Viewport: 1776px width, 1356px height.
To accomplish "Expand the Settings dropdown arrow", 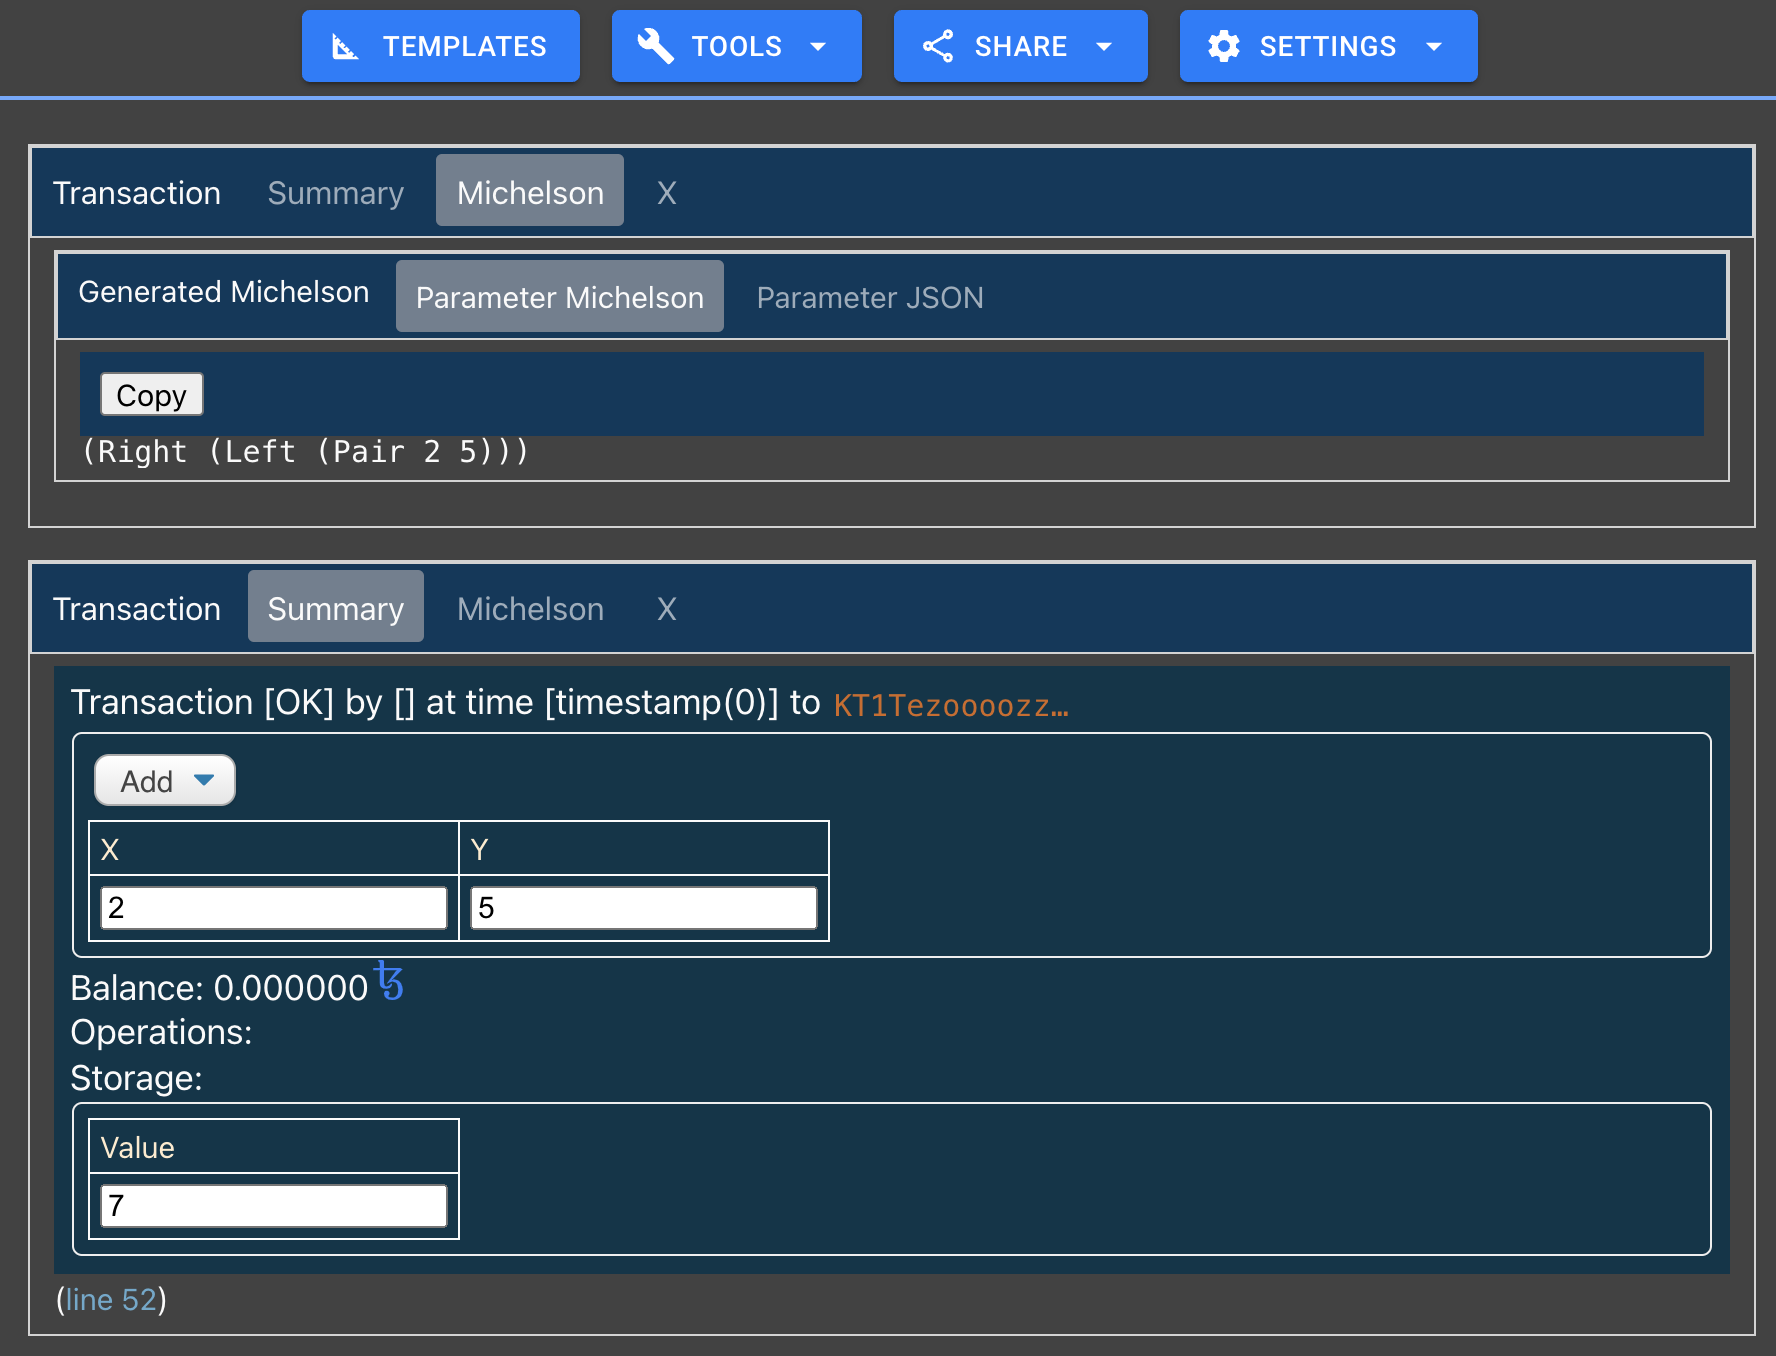I will 1434,47.
